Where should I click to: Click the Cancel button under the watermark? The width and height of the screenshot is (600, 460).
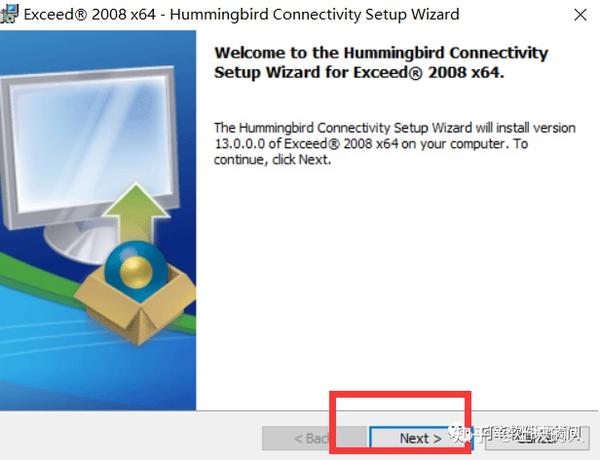537,438
